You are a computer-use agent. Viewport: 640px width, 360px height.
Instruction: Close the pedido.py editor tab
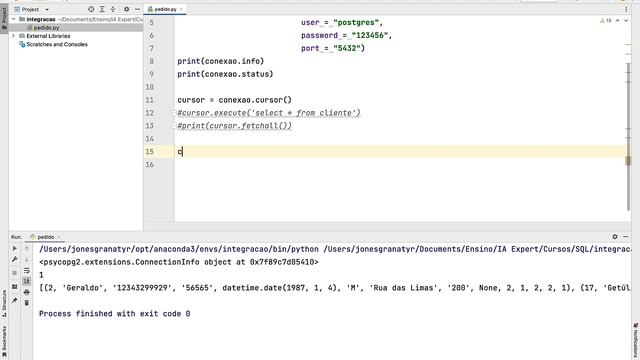coord(181,9)
